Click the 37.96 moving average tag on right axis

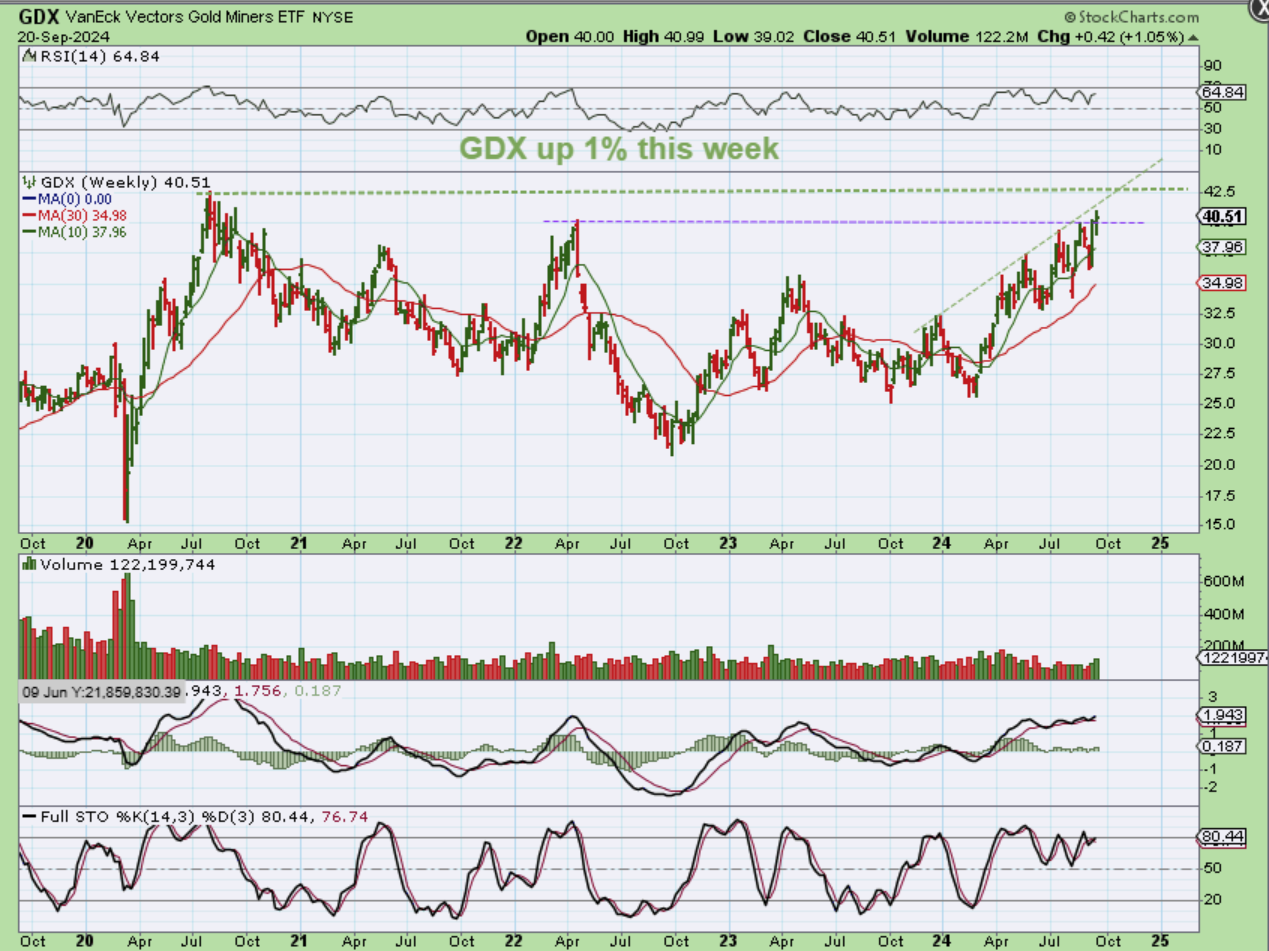[1222, 246]
